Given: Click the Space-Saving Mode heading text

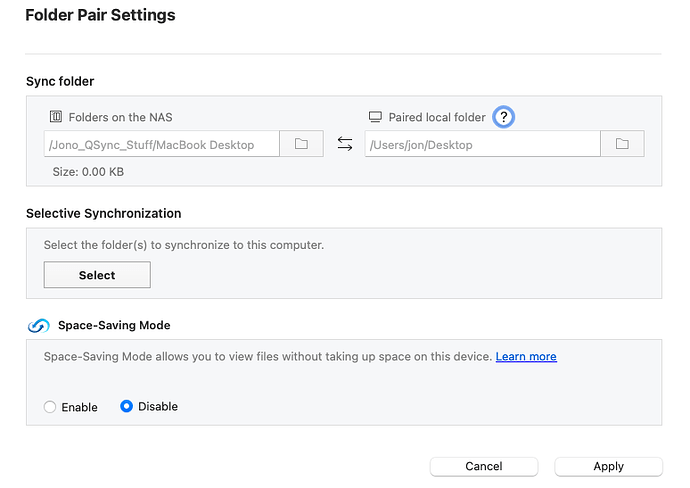Looking at the screenshot, I should tap(114, 325).
